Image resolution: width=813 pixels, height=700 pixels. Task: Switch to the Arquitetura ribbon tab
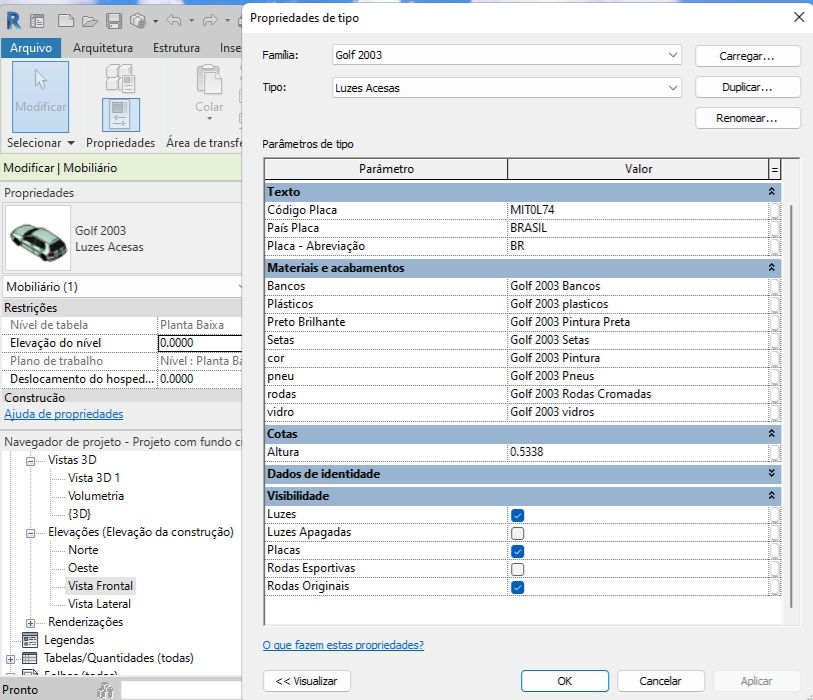tap(103, 48)
